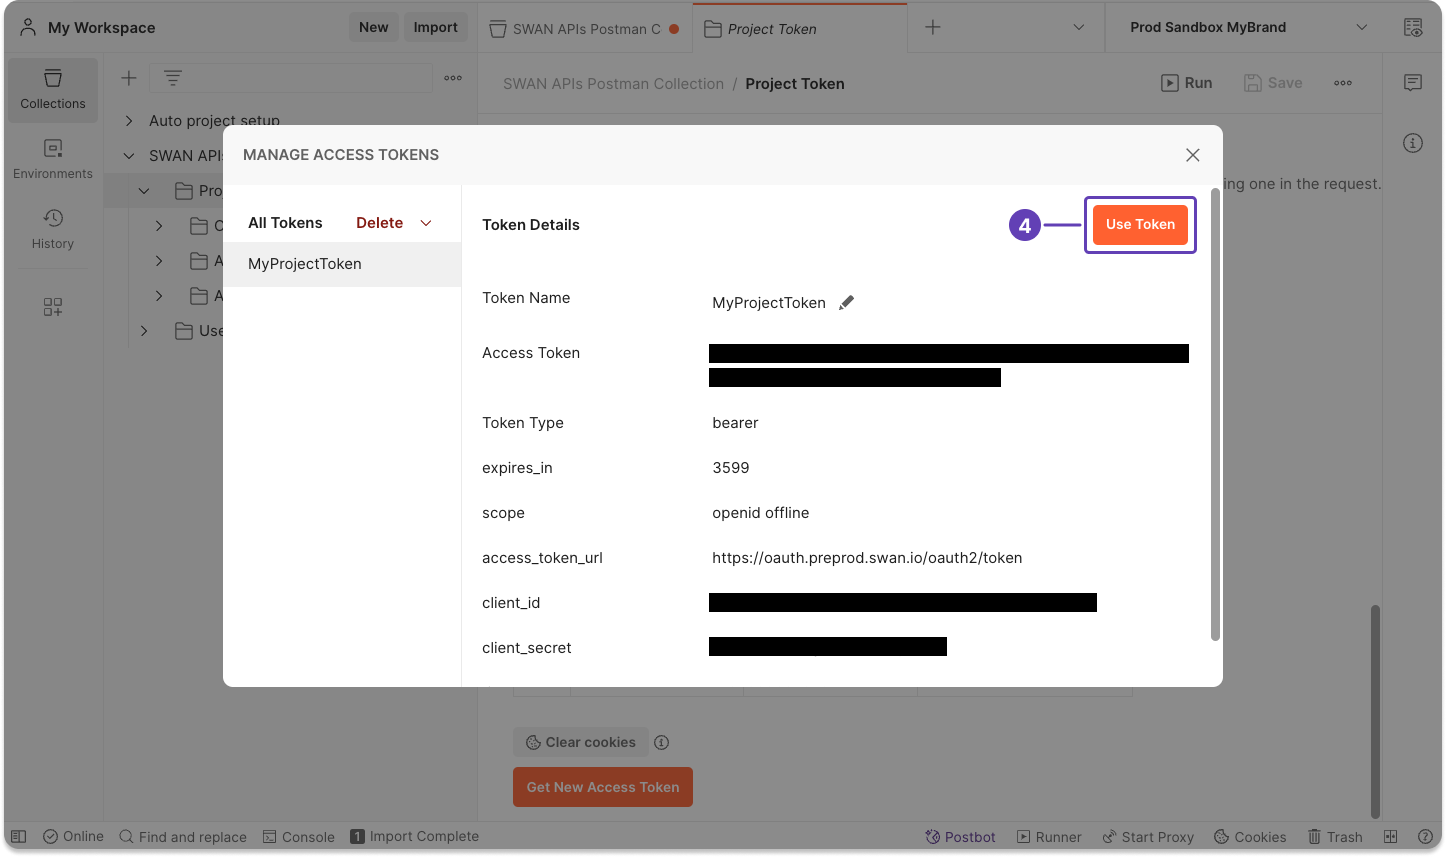Open the Environments sidebar panel

coord(53,158)
